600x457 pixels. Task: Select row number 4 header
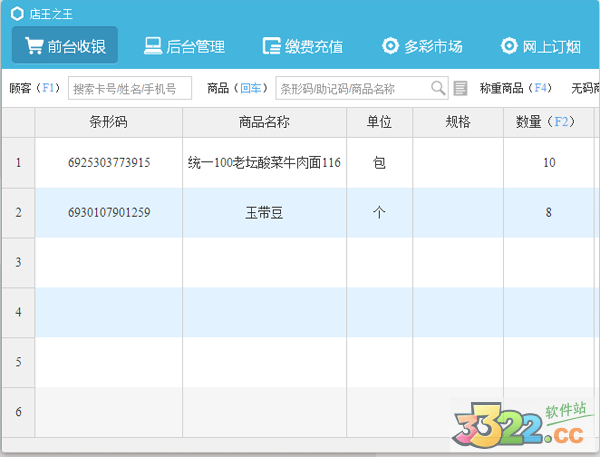point(18,312)
